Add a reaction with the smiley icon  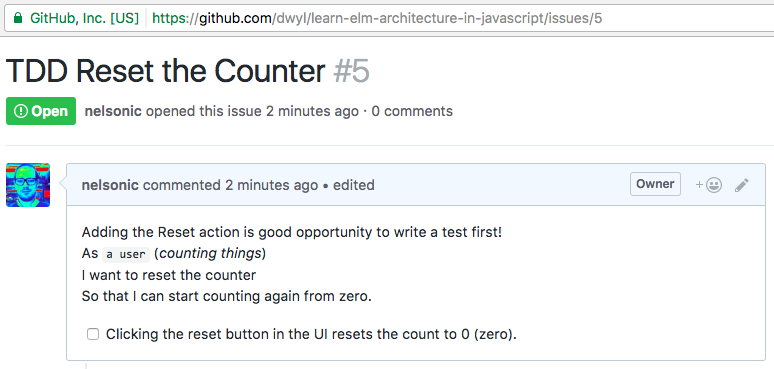[709, 185]
